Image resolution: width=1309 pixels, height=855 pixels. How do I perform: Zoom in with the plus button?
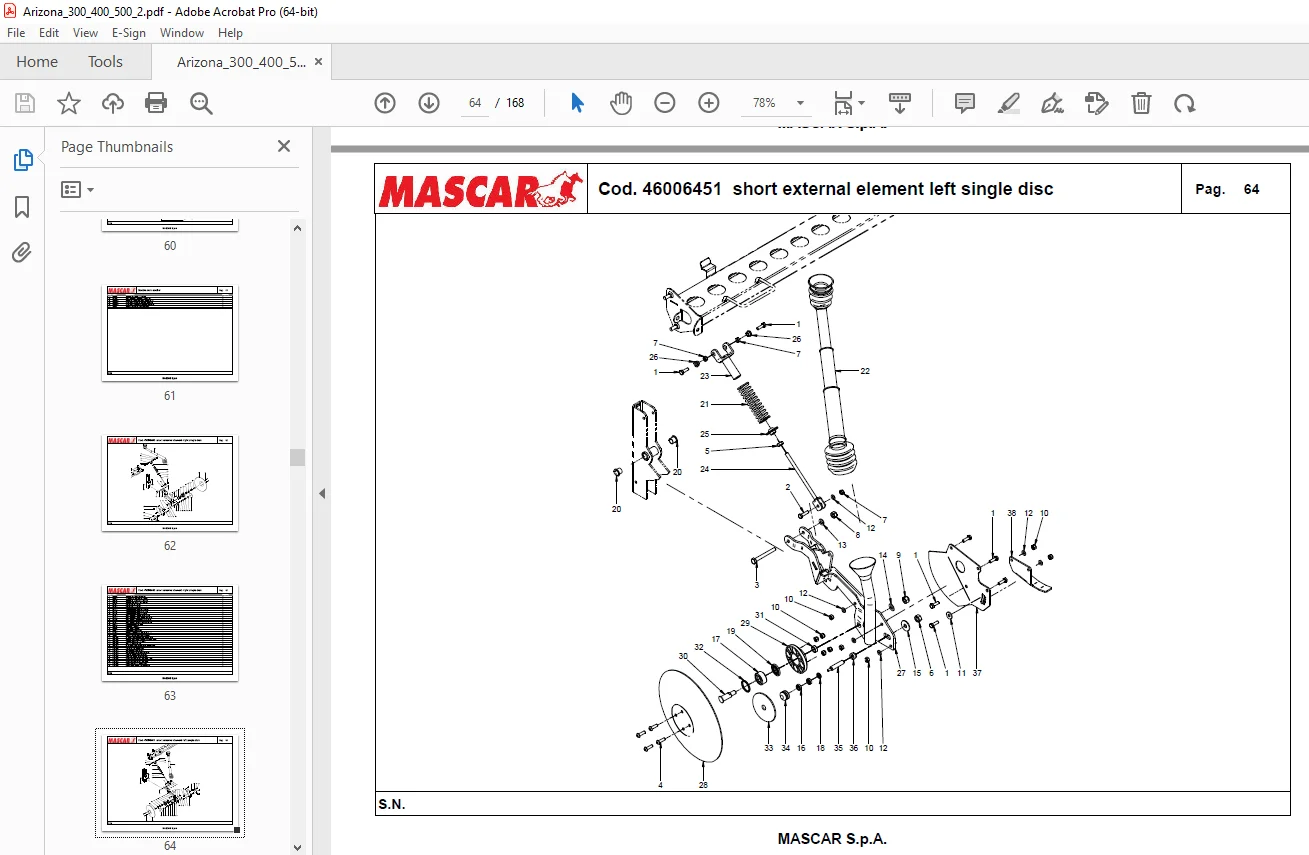pyautogui.click(x=709, y=103)
